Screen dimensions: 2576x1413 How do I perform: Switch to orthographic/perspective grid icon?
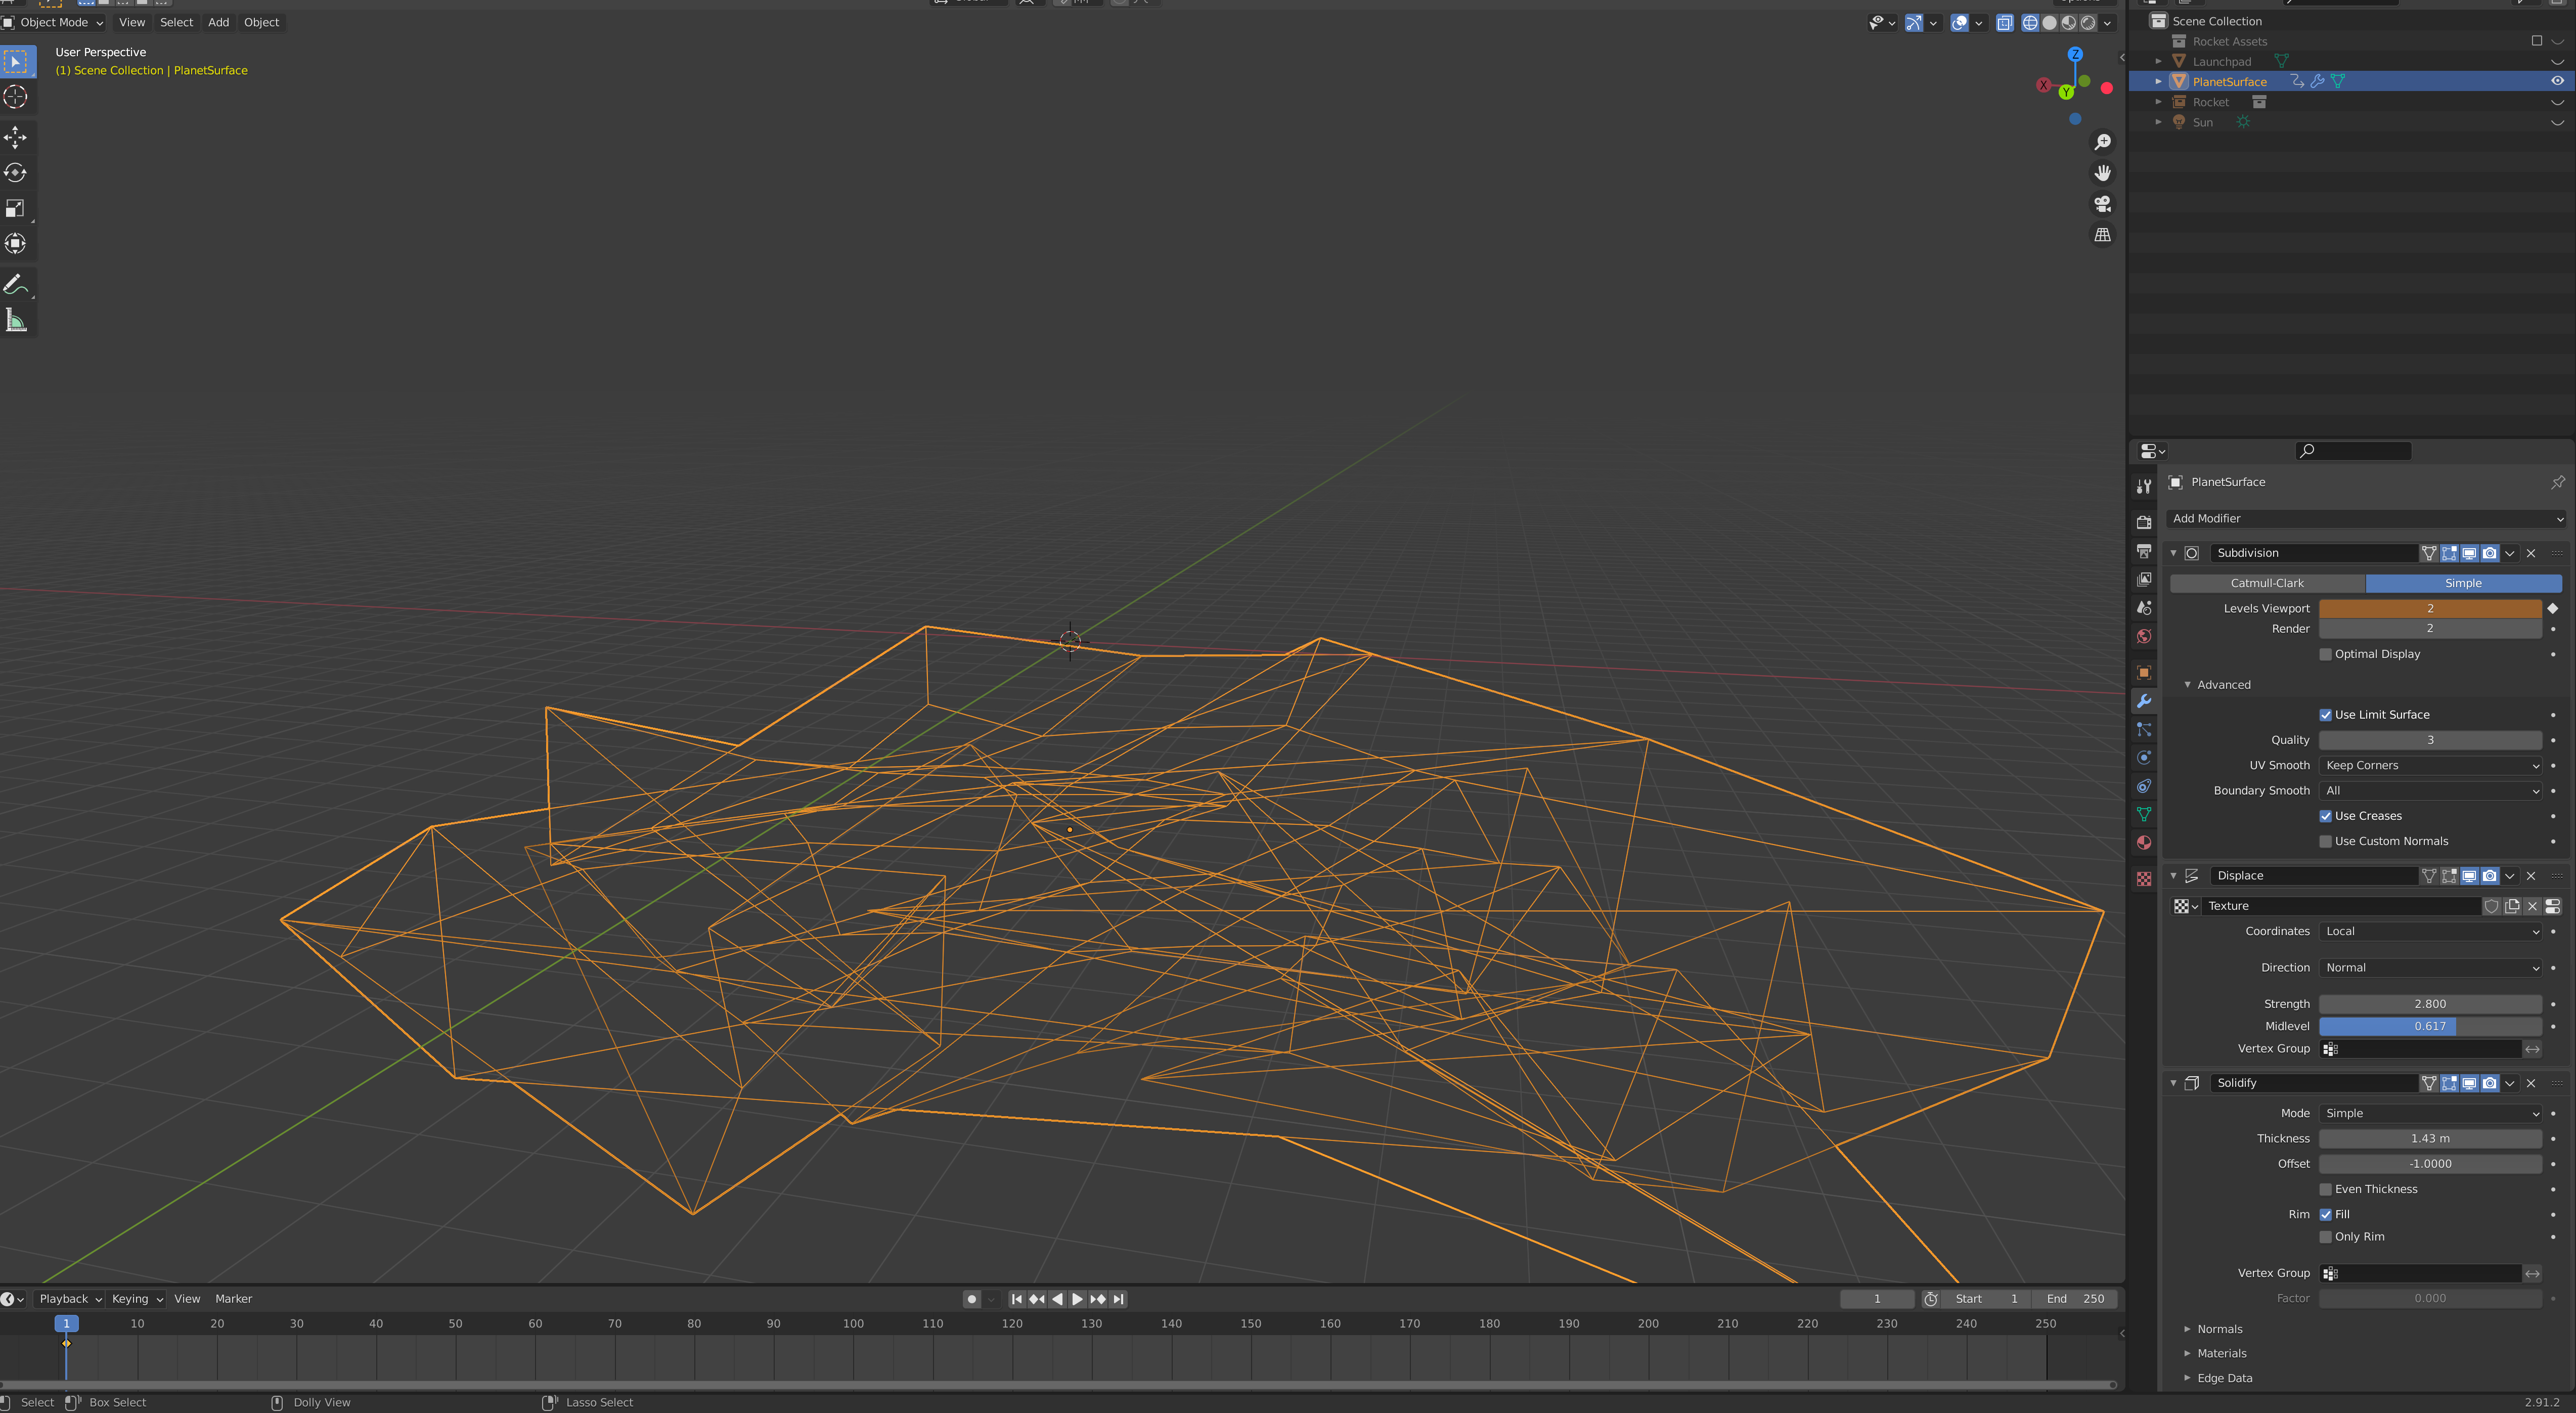tap(2102, 235)
